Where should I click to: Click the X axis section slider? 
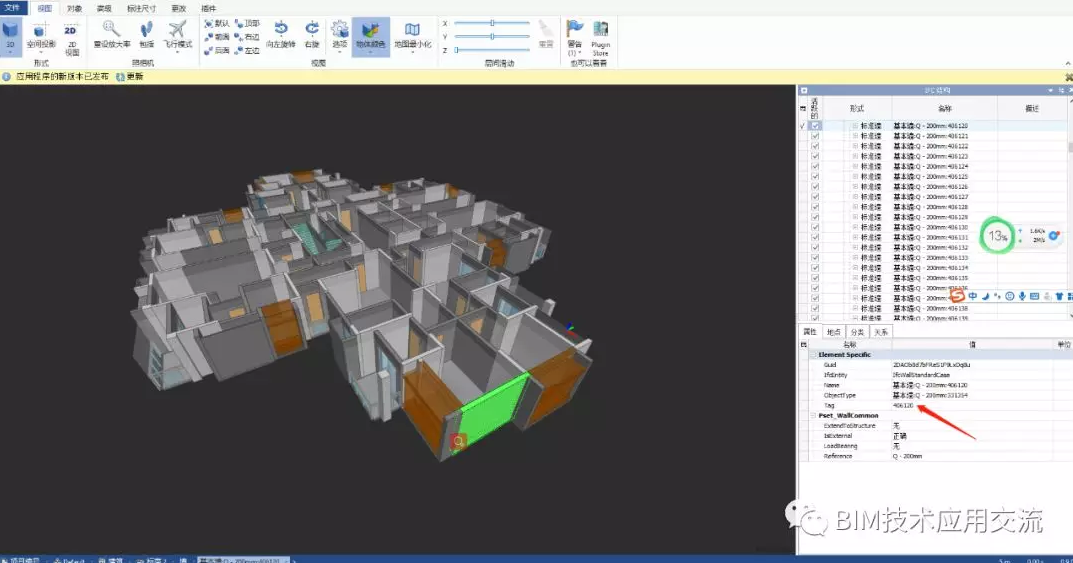[x=492, y=23]
